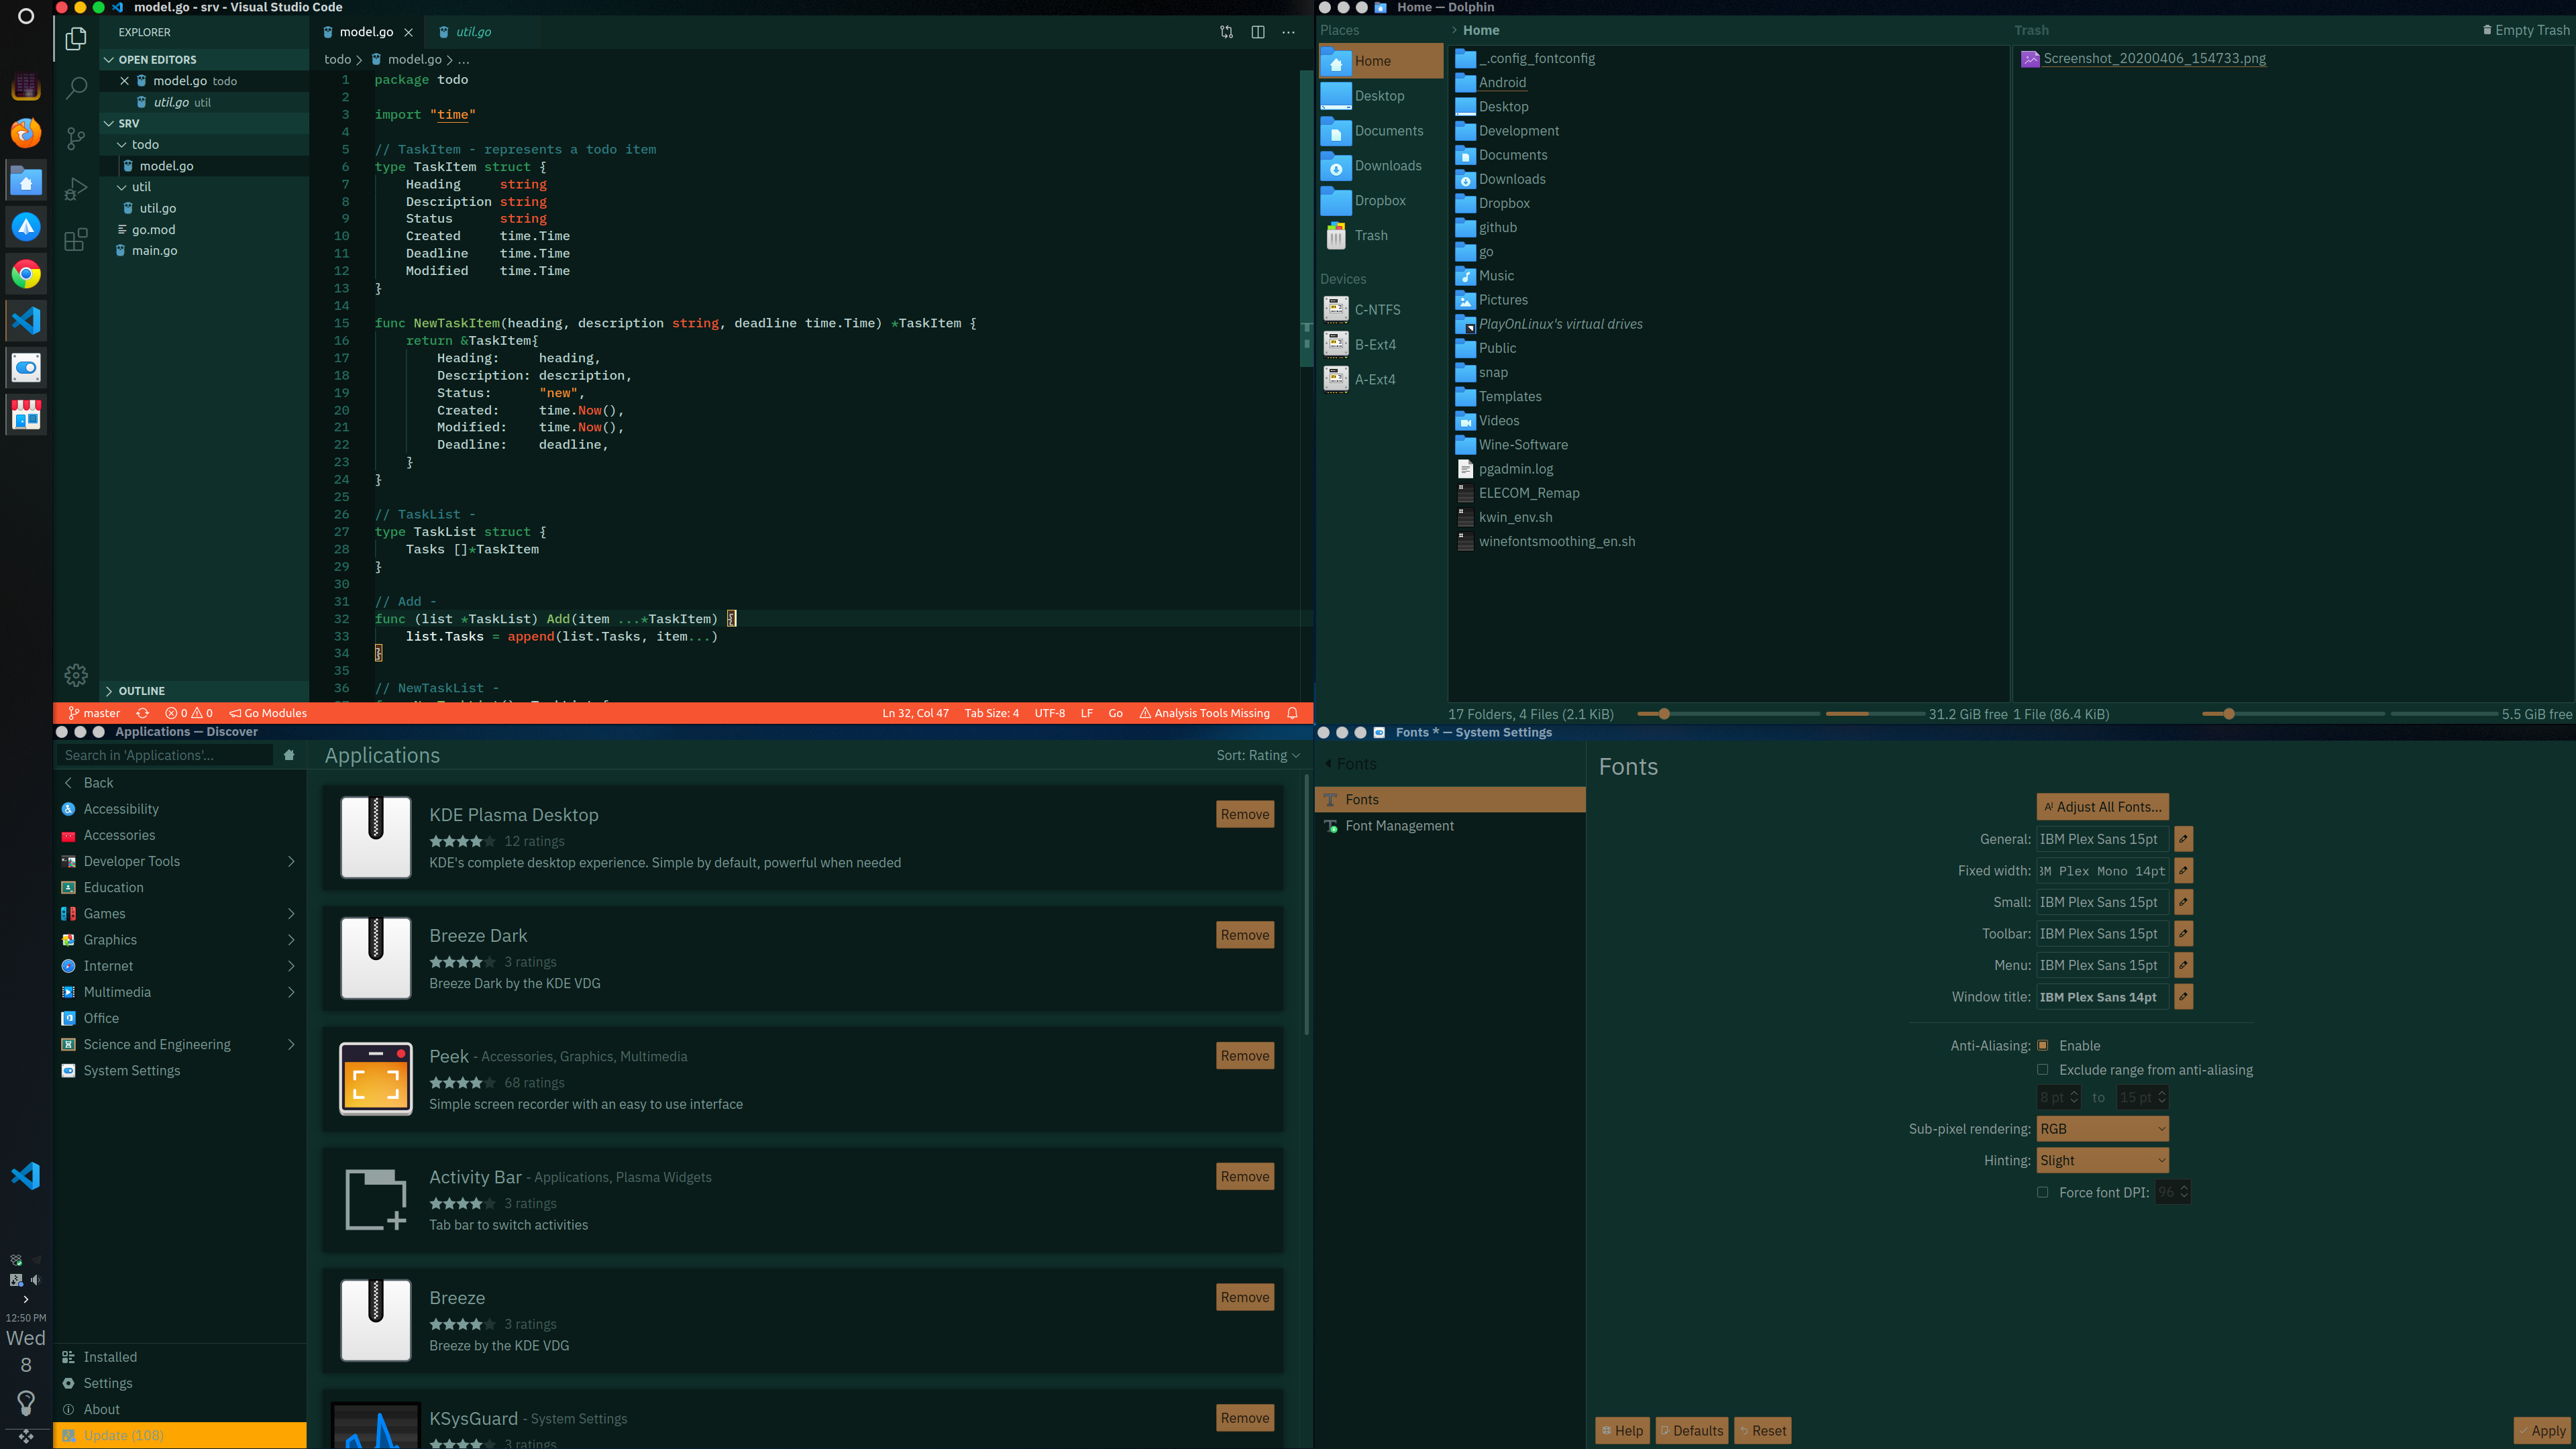2576x1449 pixels.
Task: Open Visual Studio Code dock icon
Action: click(26, 320)
